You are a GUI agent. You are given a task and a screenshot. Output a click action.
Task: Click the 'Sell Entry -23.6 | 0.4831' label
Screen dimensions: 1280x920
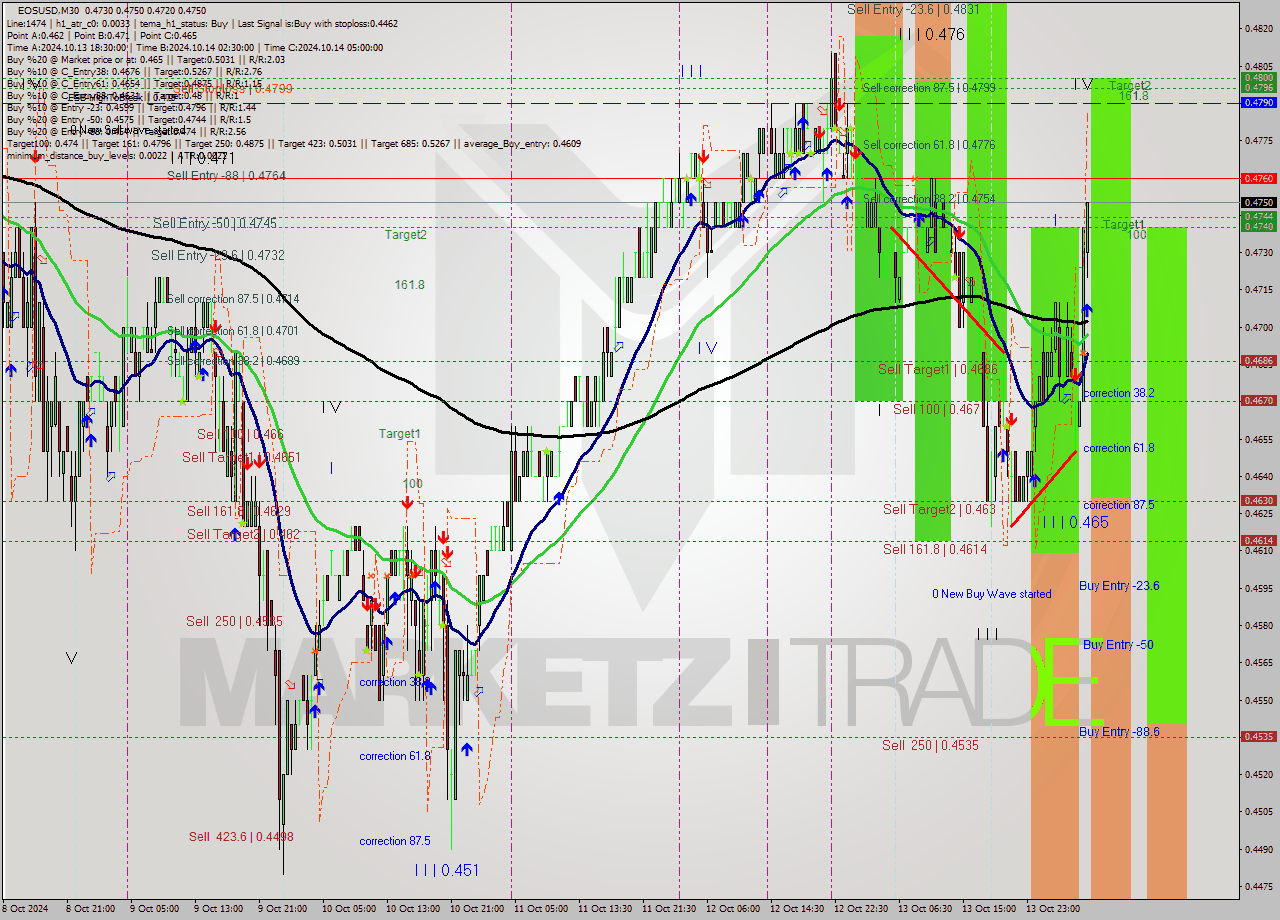point(913,8)
